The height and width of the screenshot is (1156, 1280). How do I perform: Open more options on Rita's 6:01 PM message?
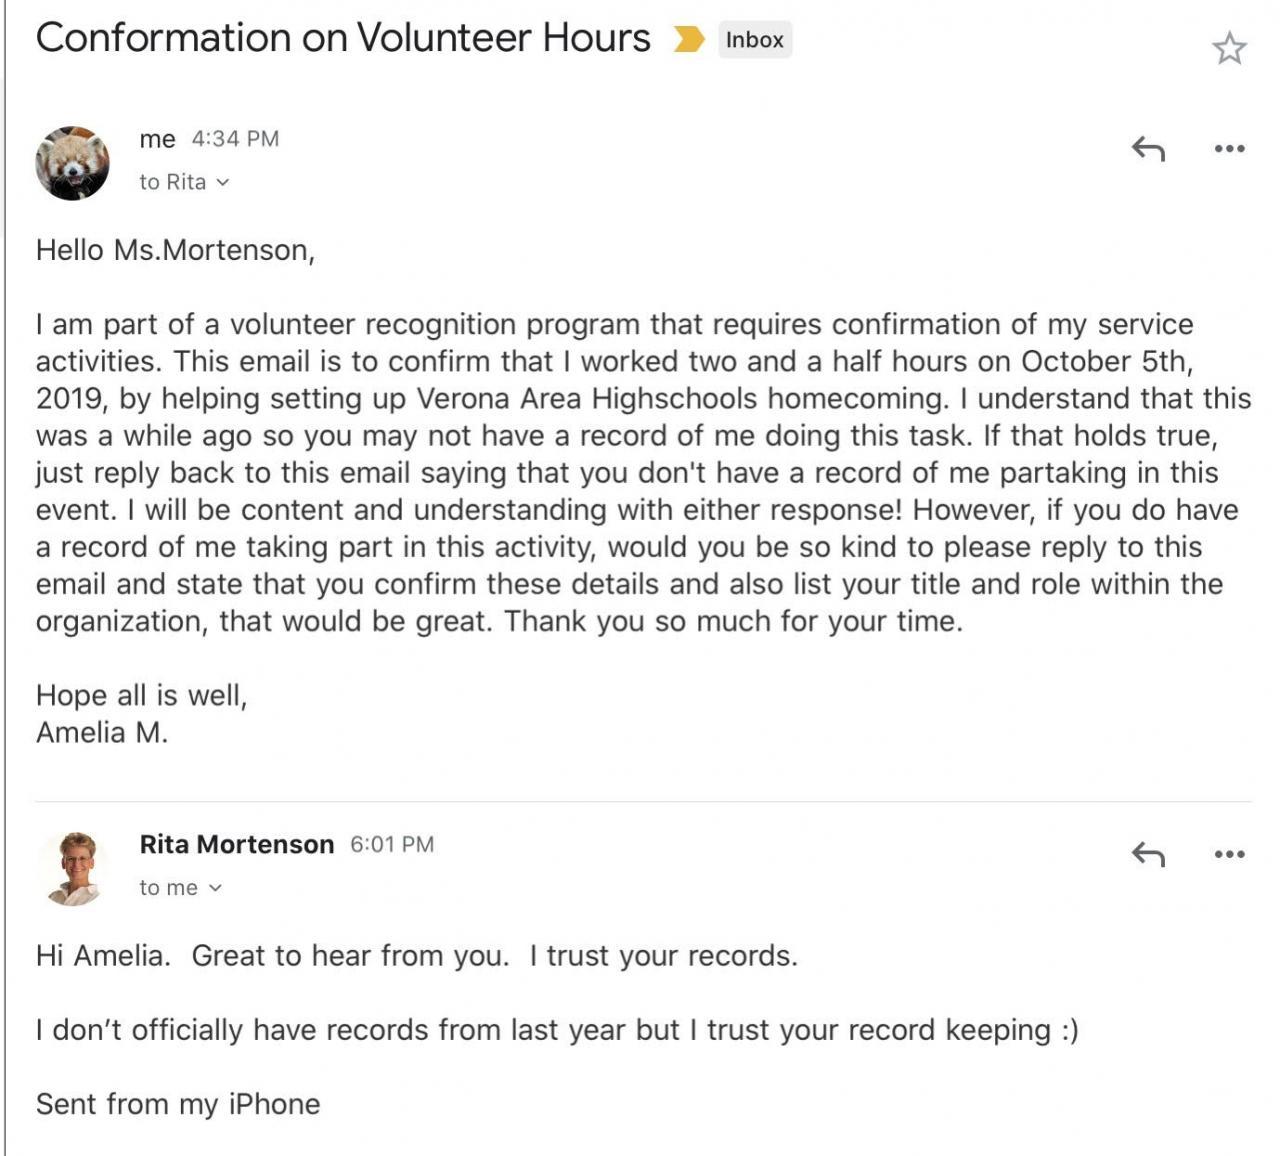(1229, 854)
